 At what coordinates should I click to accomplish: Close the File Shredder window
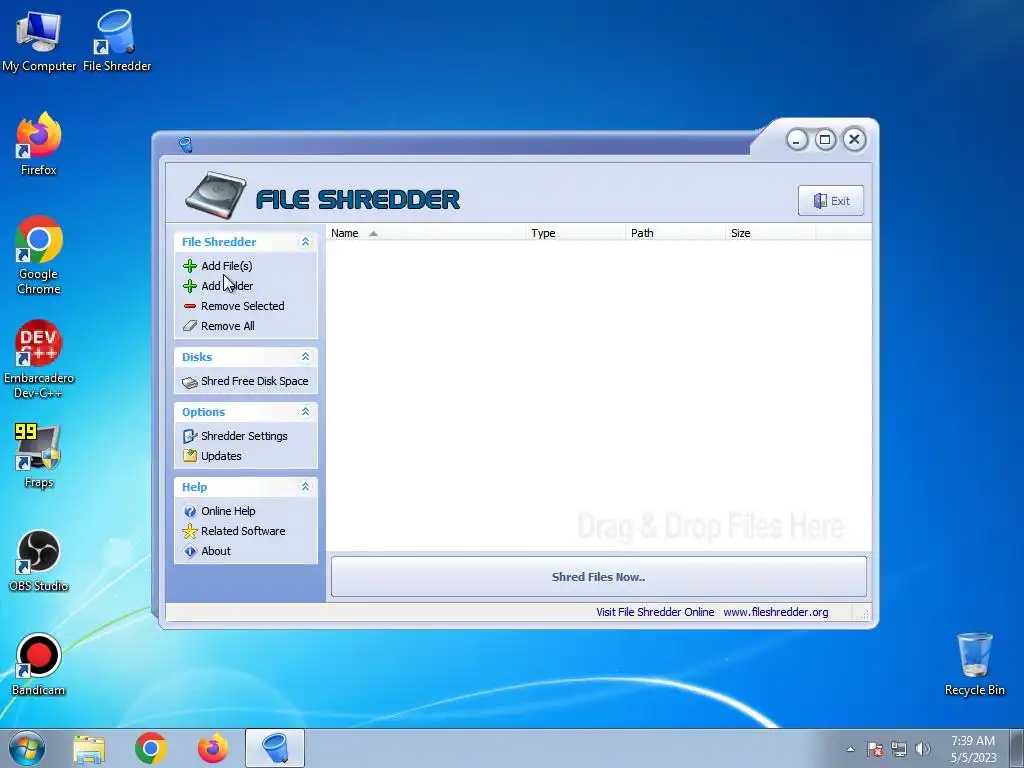coord(854,140)
